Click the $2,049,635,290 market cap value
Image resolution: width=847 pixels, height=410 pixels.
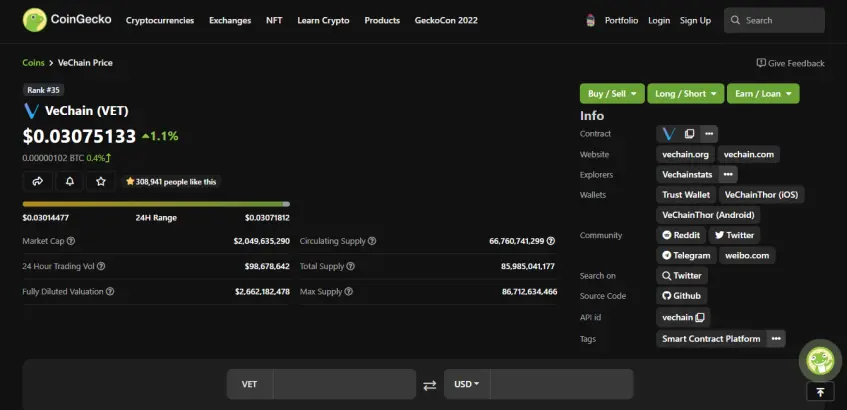[261, 241]
